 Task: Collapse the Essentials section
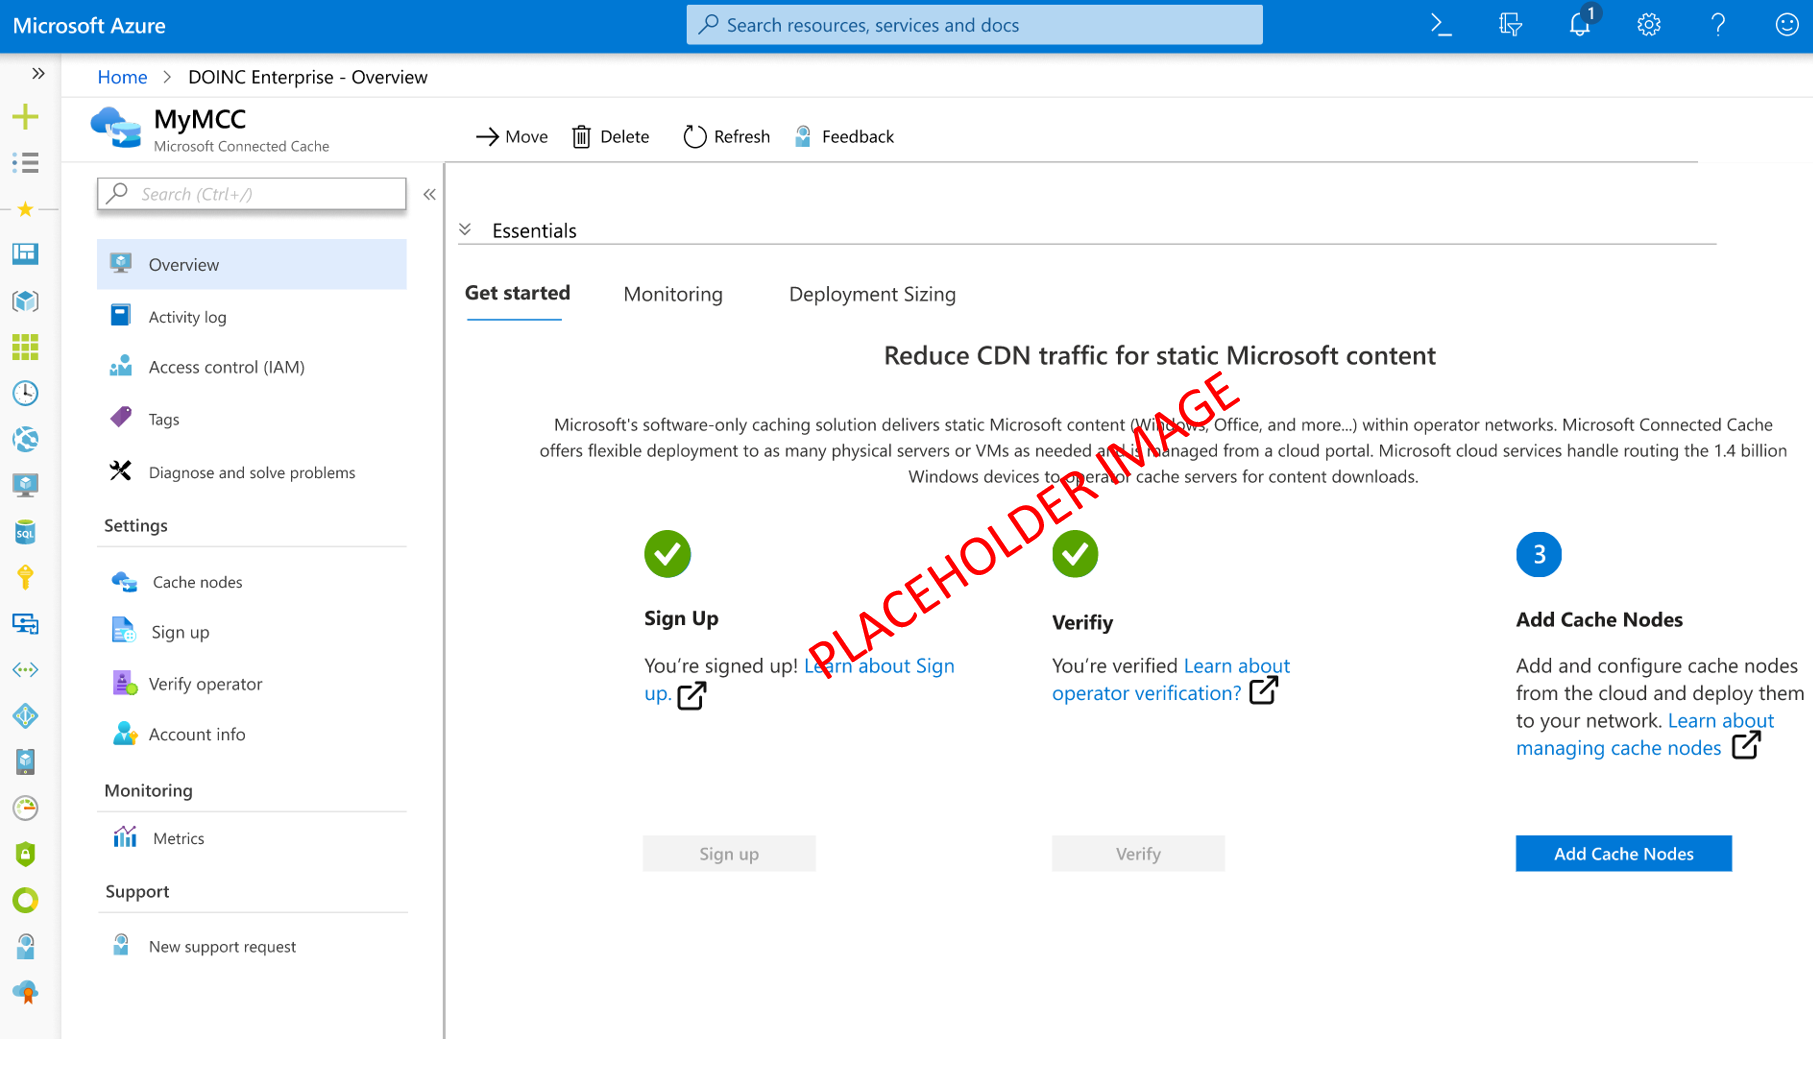tap(465, 230)
